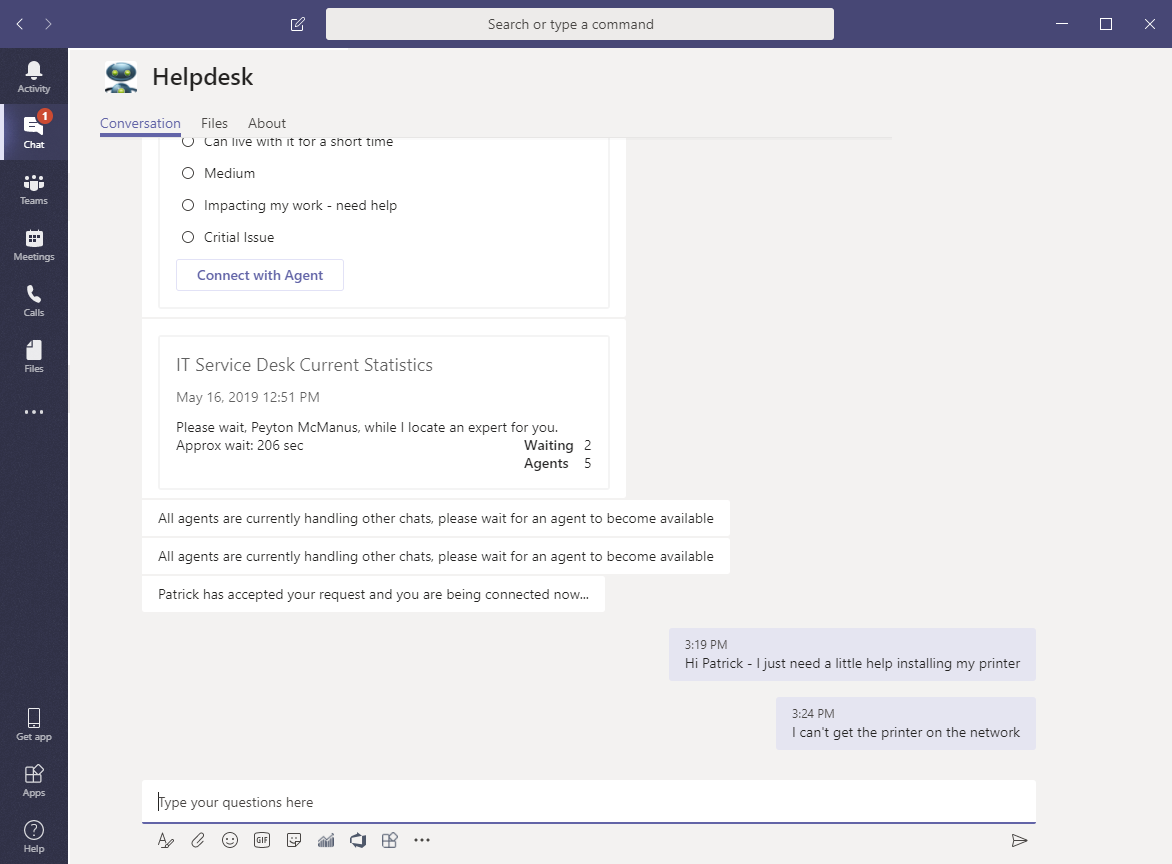Click the chart app icon in compose toolbar
The height and width of the screenshot is (864, 1172).
tap(326, 840)
